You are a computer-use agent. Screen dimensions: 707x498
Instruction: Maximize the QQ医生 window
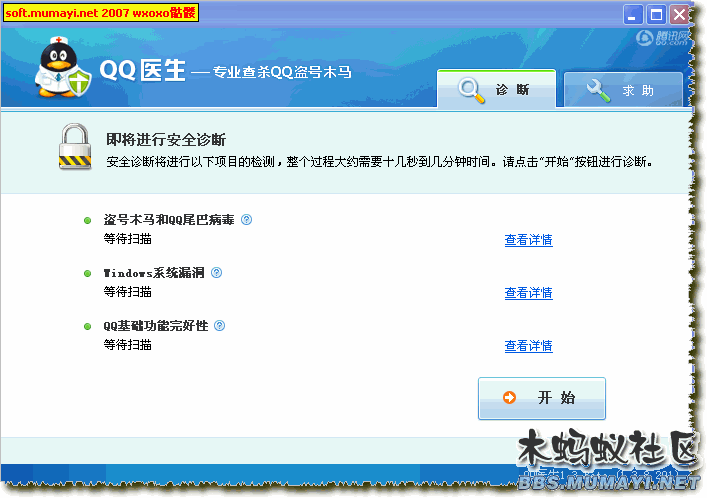tap(656, 15)
